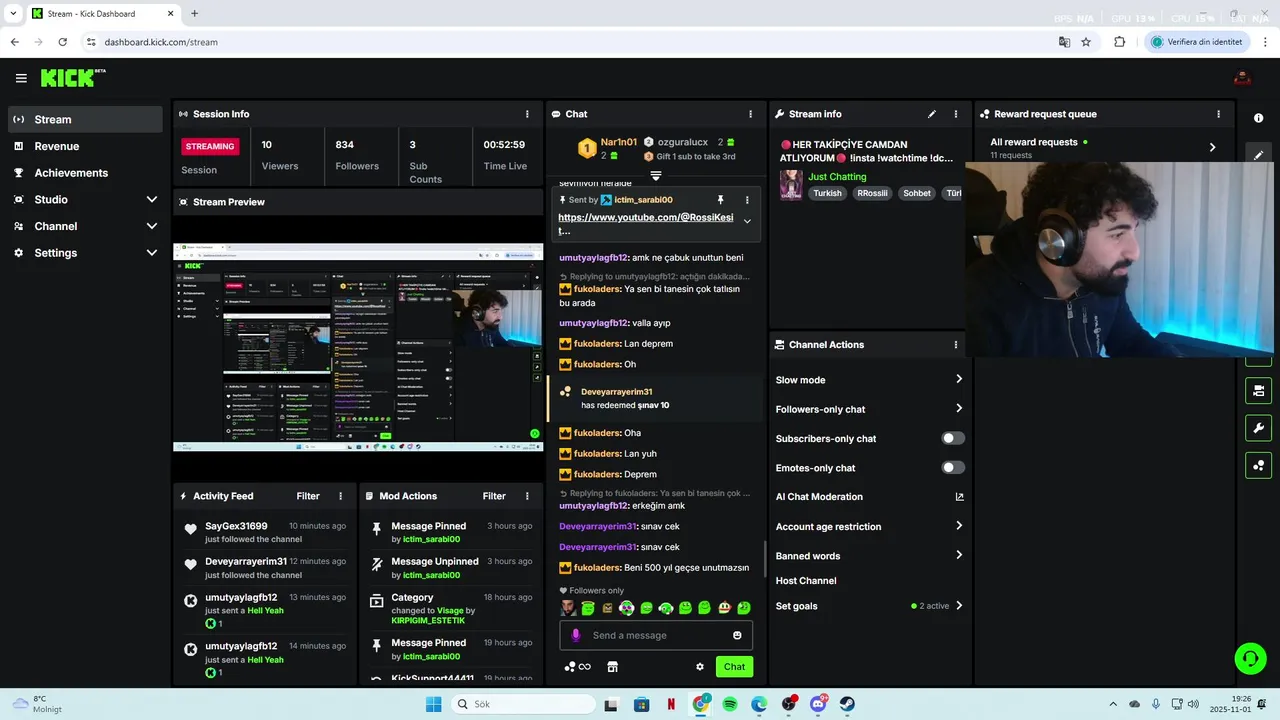
Task: Go to Achievements in sidebar
Action: pos(84,173)
